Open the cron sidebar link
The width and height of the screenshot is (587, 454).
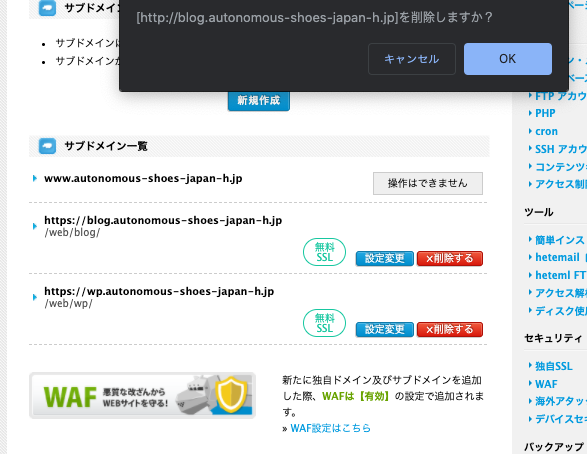[546, 131]
